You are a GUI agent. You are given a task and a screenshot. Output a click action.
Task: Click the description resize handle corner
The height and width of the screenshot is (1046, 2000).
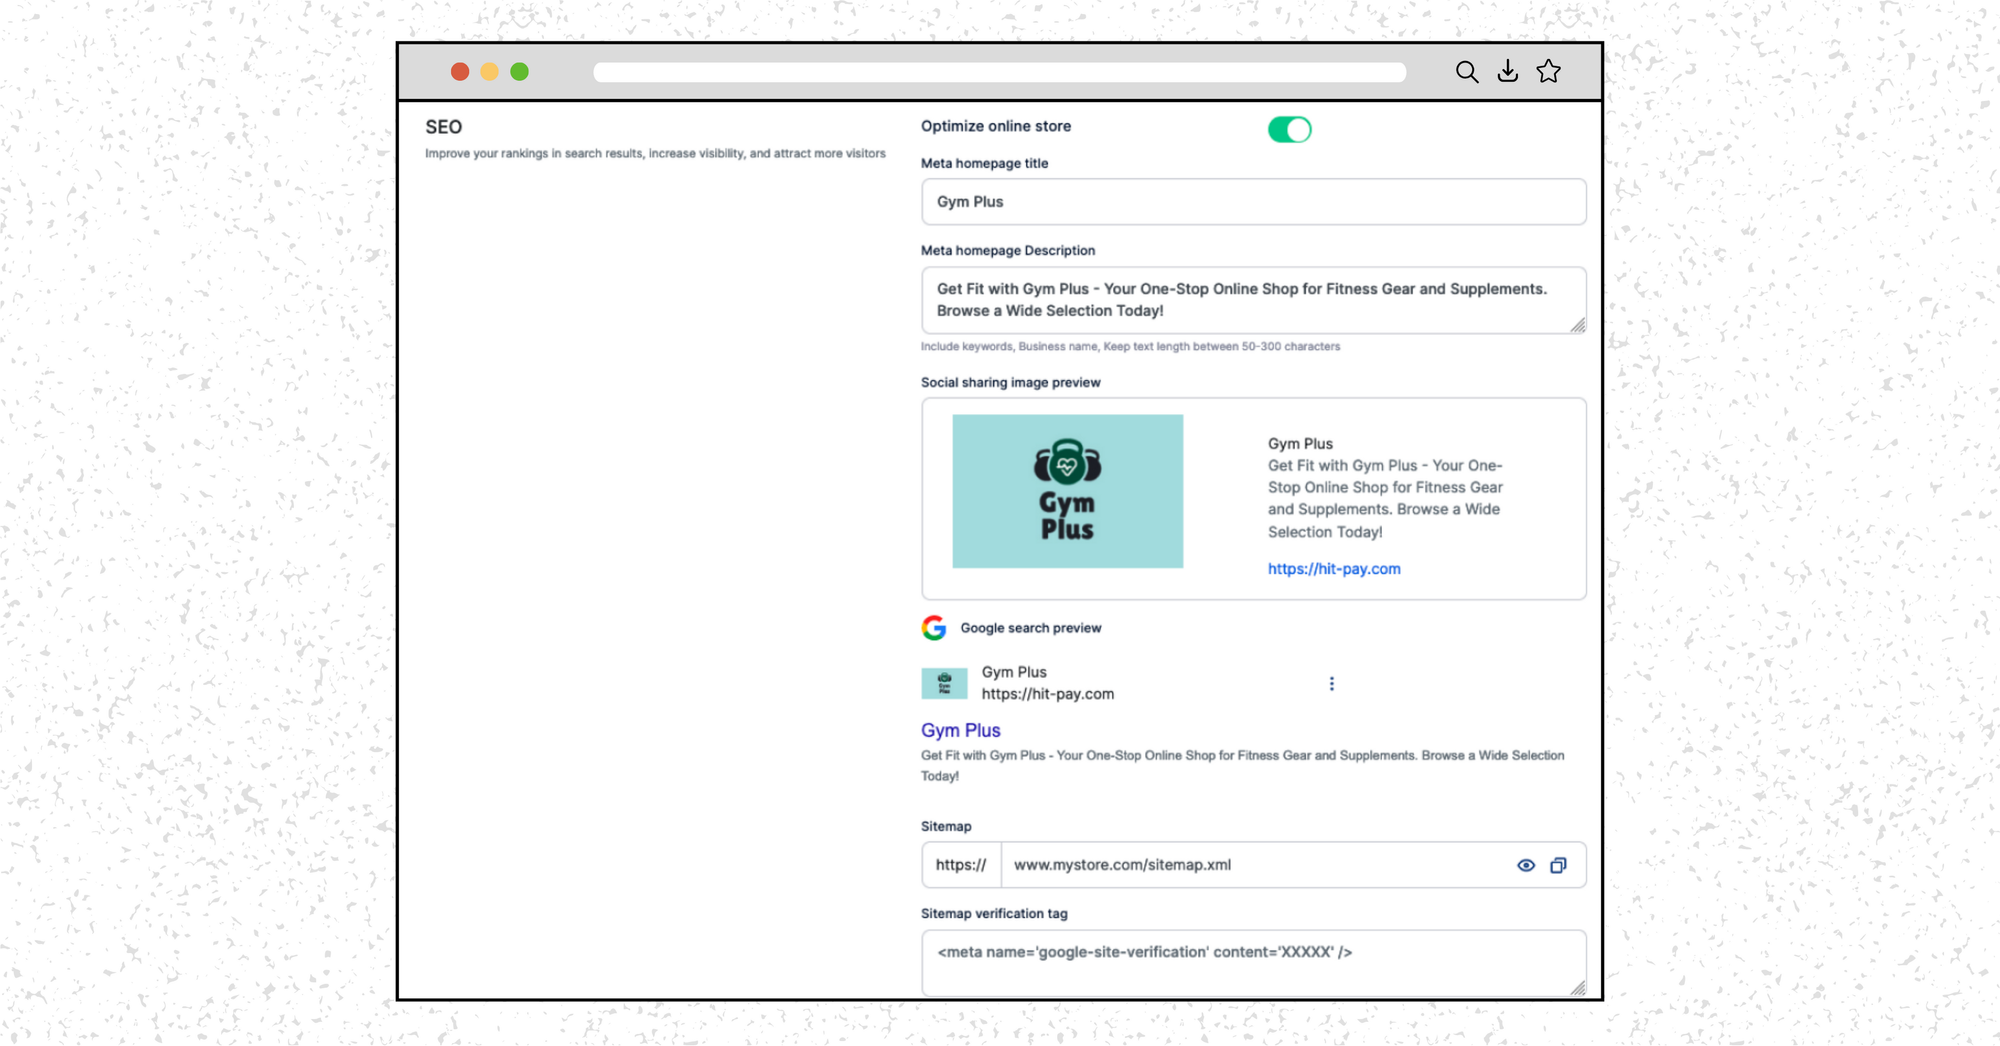pos(1578,325)
